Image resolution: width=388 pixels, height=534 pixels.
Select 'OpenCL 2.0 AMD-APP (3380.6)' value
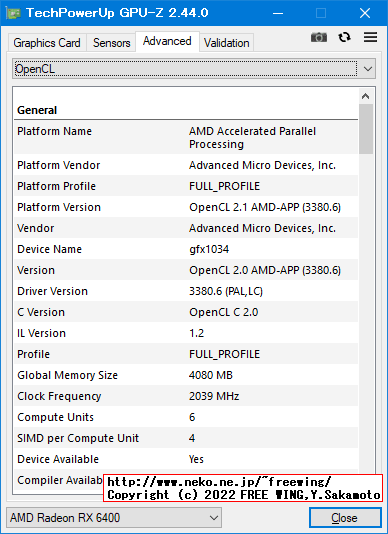point(265,270)
